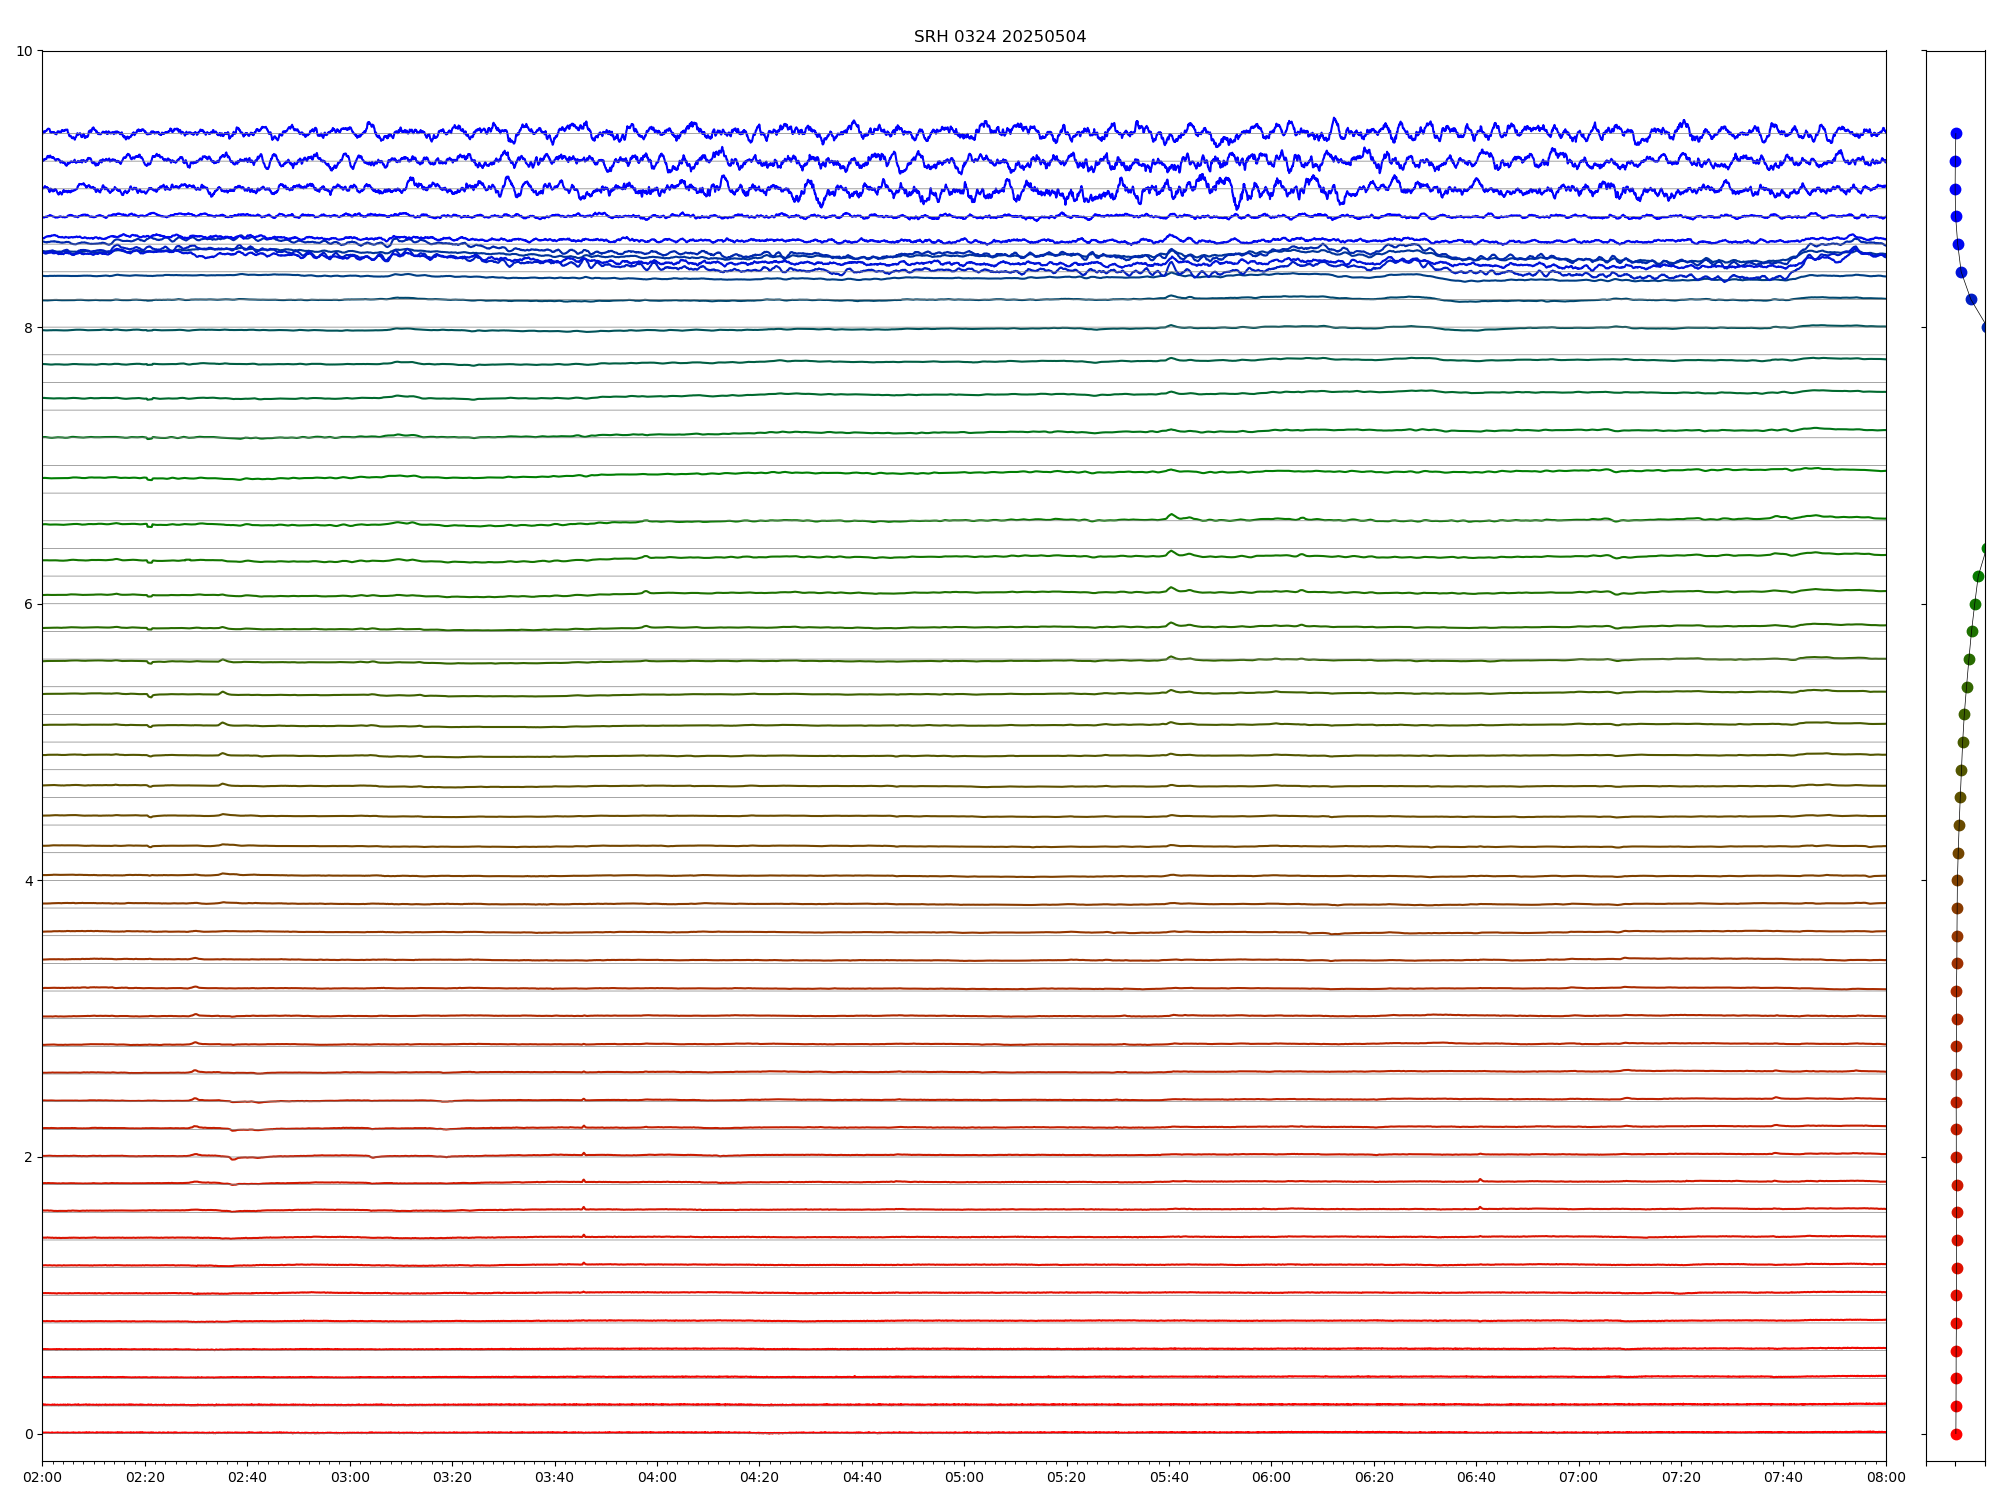The image size is (2000, 1500).
Task: Click the 04:20 x-axis tick label
Action: tap(759, 1477)
